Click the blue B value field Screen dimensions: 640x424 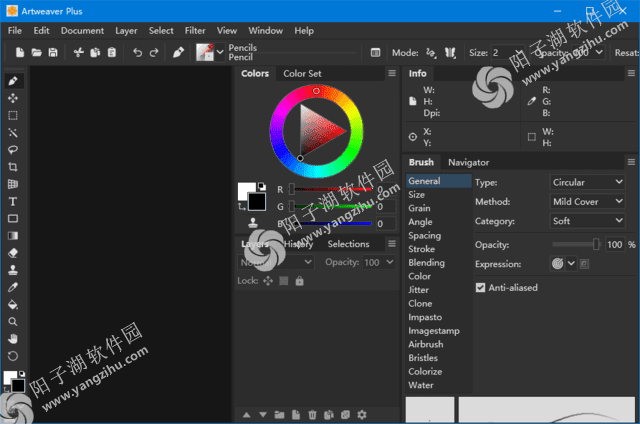385,224
